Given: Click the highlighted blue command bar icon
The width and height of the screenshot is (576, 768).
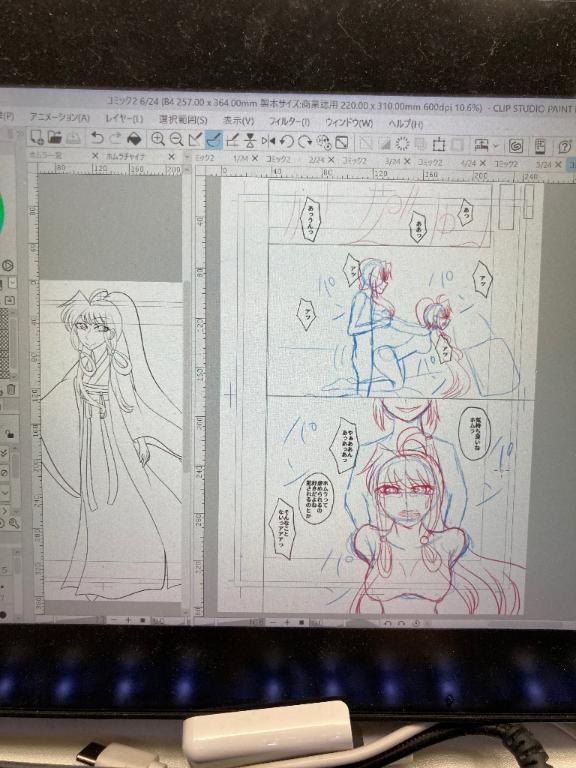Looking at the screenshot, I should pos(214,141).
